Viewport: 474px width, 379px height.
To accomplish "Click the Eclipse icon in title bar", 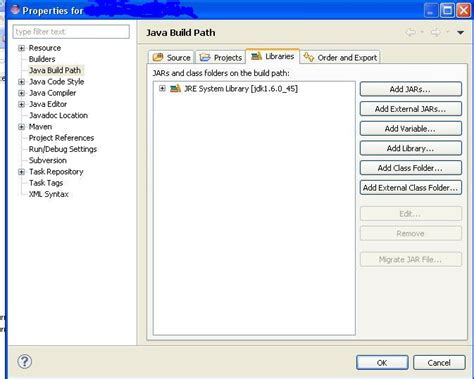I will click(15, 10).
